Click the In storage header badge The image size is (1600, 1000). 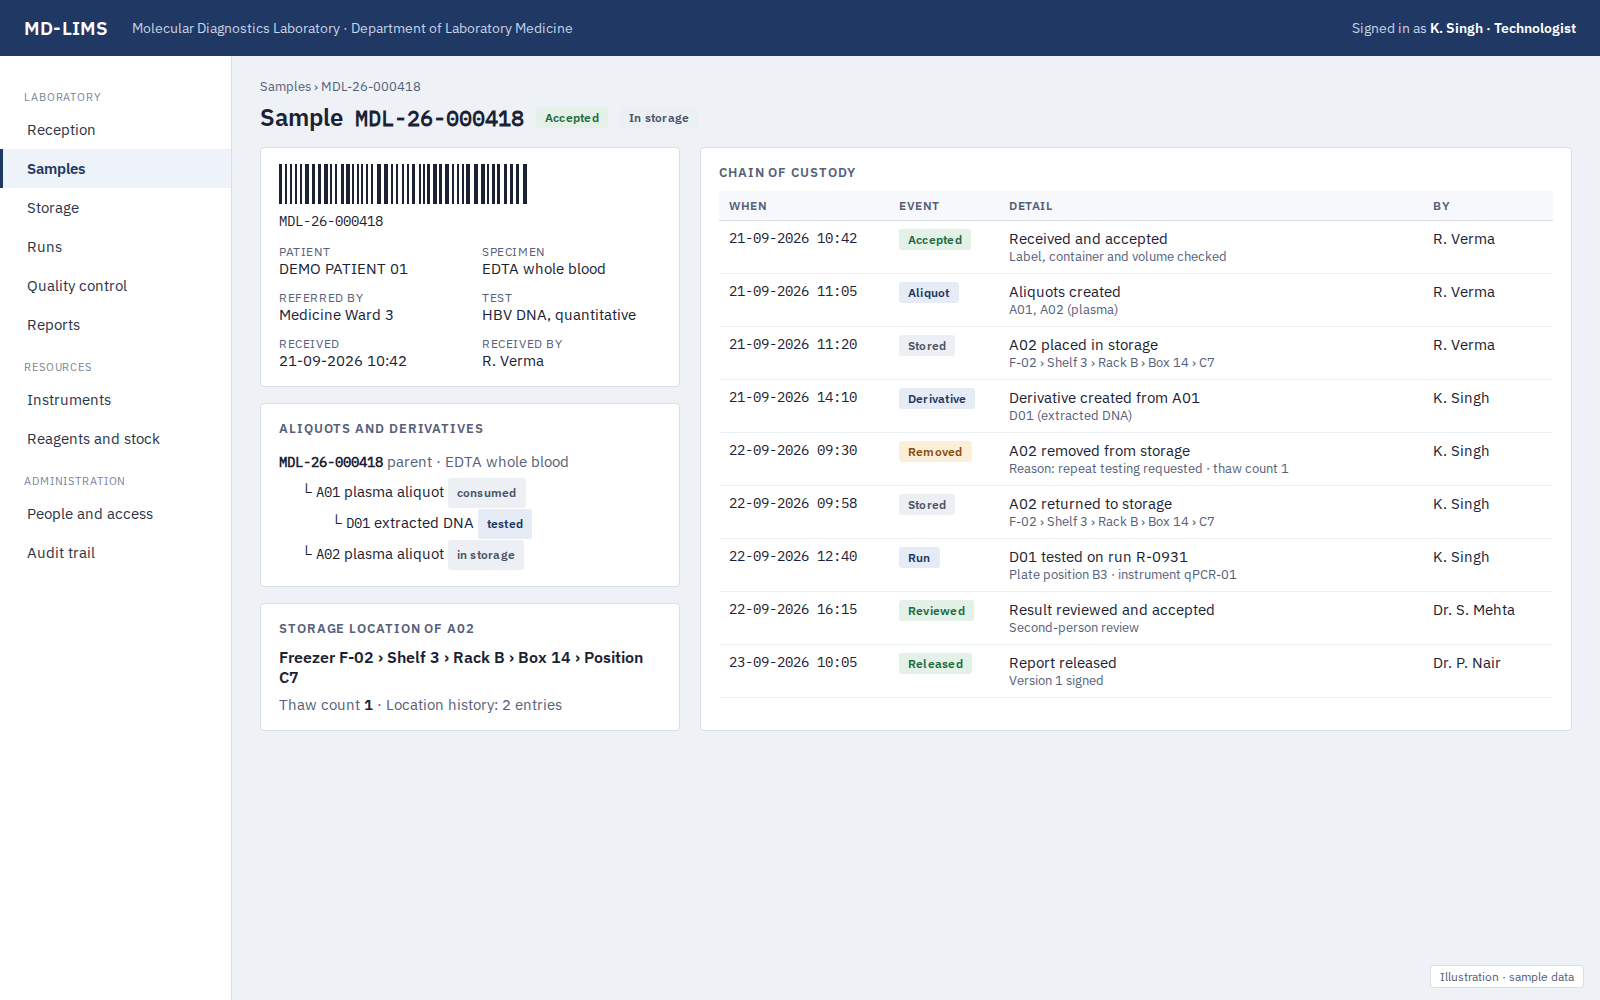click(658, 118)
